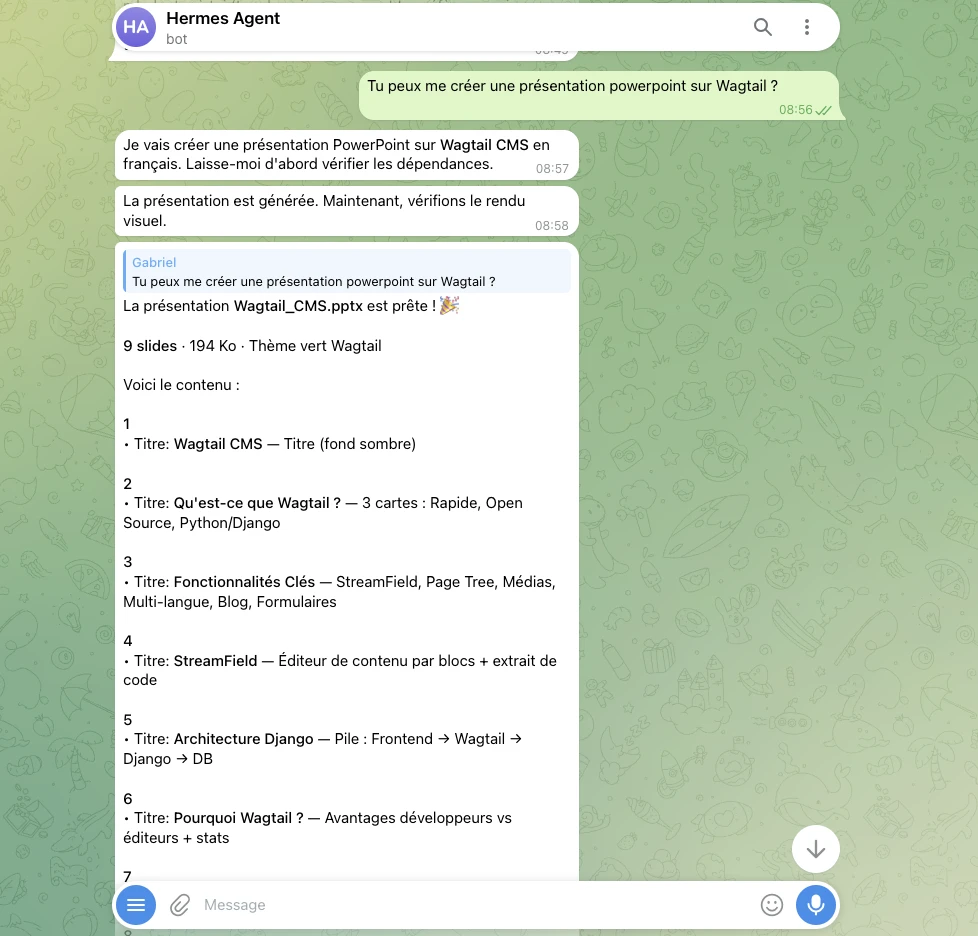Click the 'bot' status label under Hermes Agent
The width and height of the screenshot is (978, 936).
[x=177, y=39]
